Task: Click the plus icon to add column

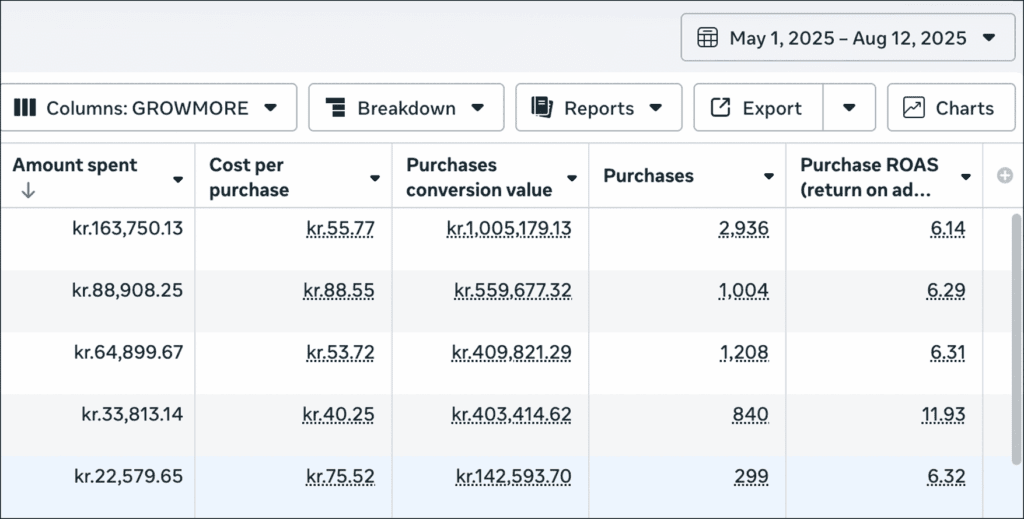Action: point(1005,176)
